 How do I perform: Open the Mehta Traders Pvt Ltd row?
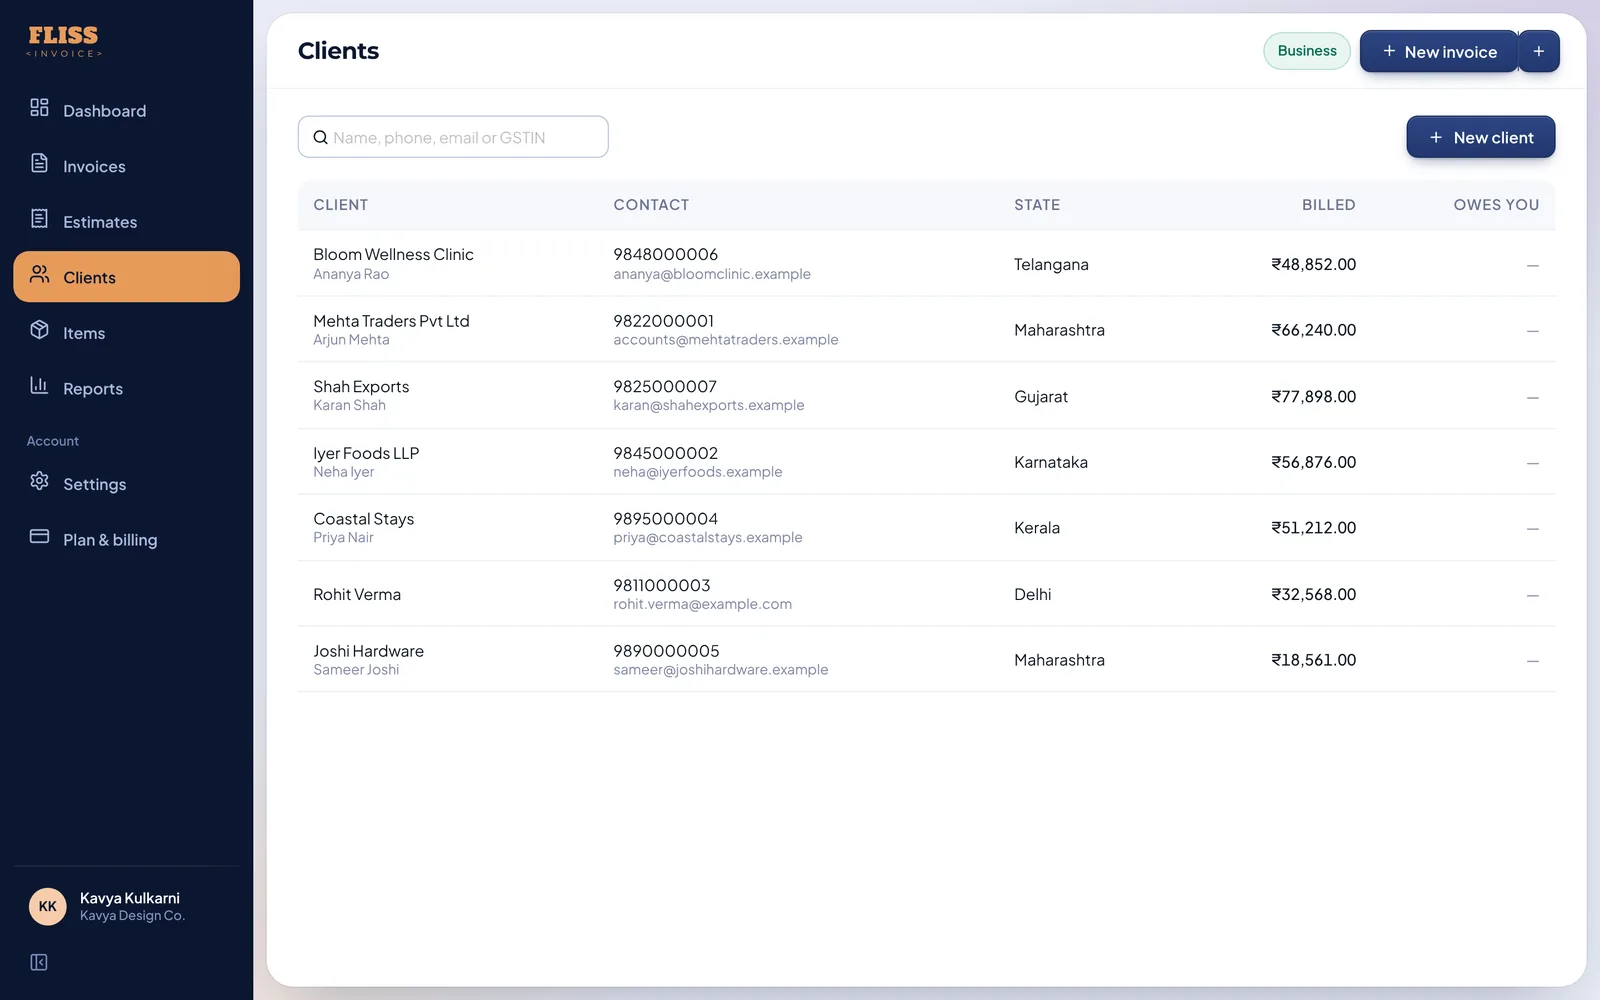pyautogui.click(x=926, y=329)
